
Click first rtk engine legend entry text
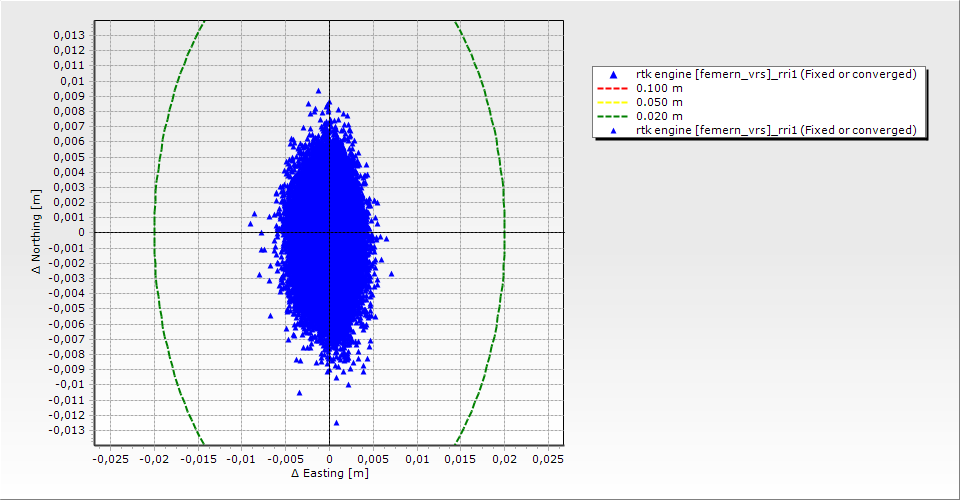tap(776, 74)
